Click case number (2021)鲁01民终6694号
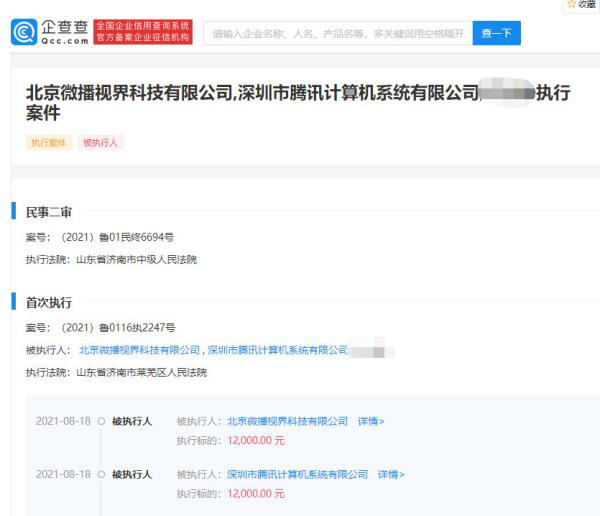The width and height of the screenshot is (600, 516). click(x=117, y=237)
